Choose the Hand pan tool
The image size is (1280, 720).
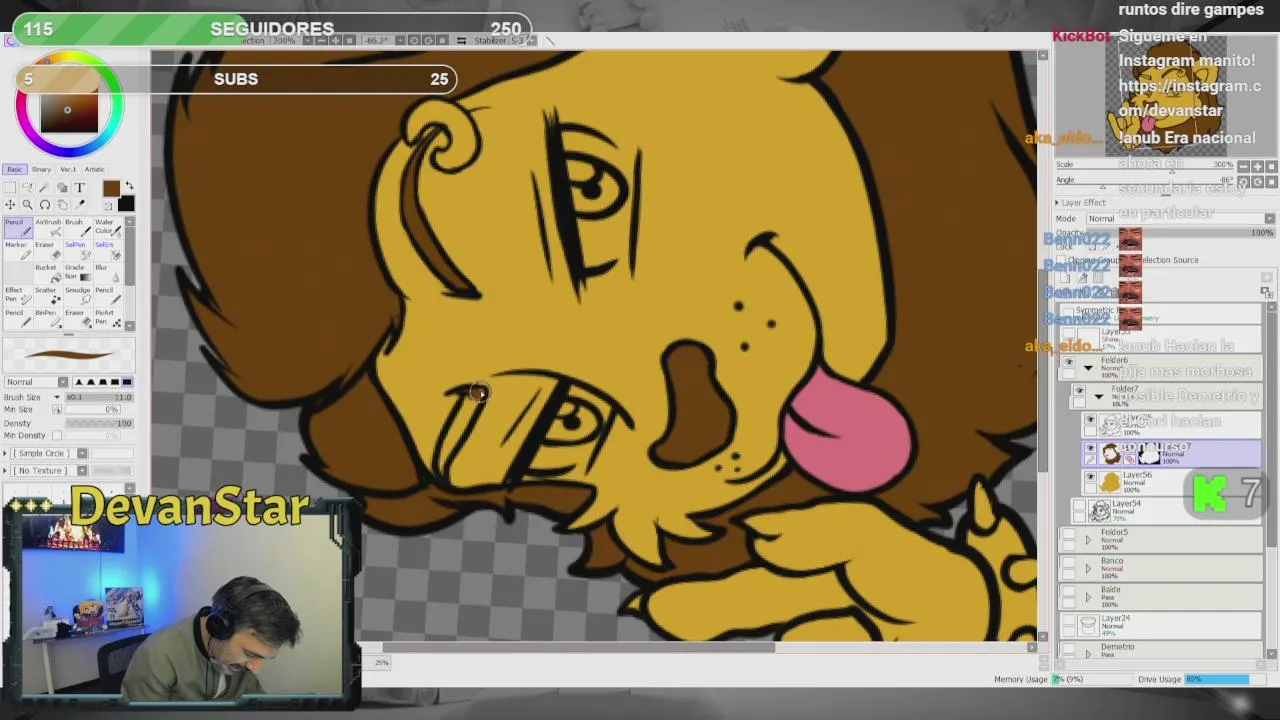pyautogui.click(x=62, y=205)
